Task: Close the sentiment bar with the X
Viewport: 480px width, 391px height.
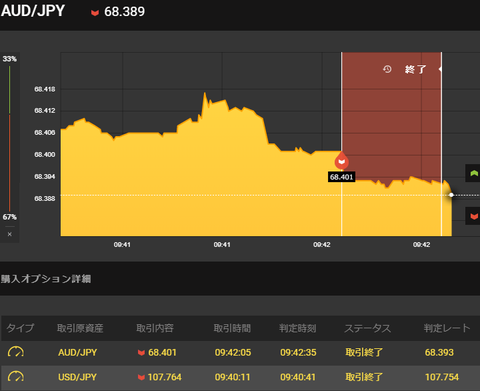Action: coord(10,234)
